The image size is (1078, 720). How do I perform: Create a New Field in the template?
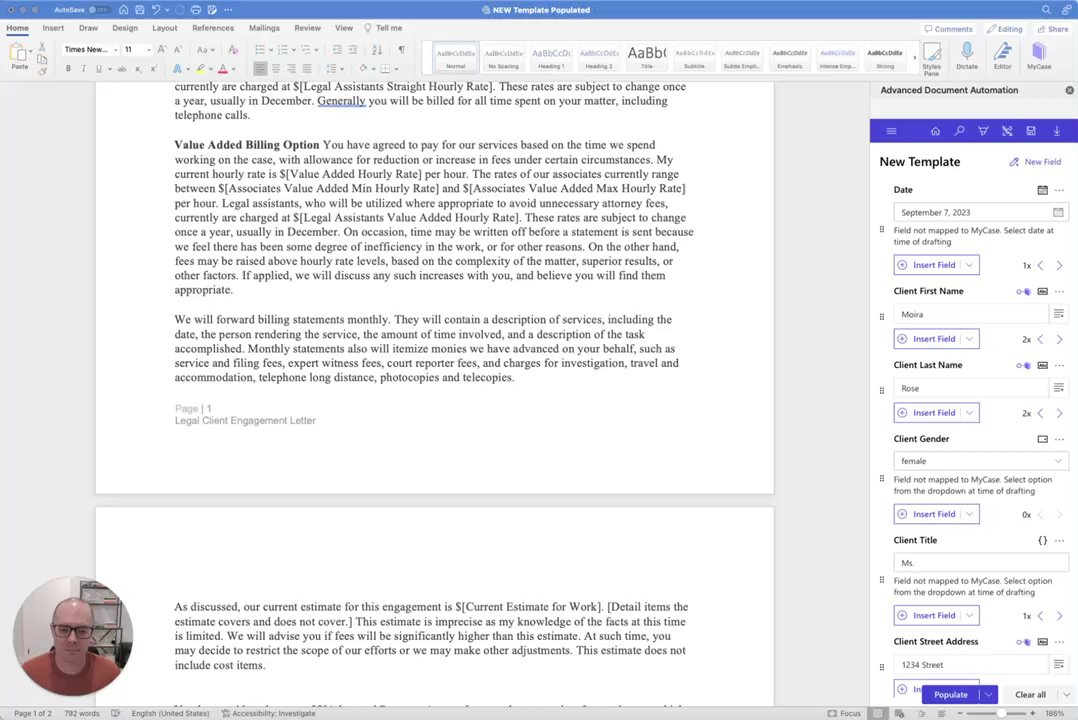click(x=1035, y=162)
